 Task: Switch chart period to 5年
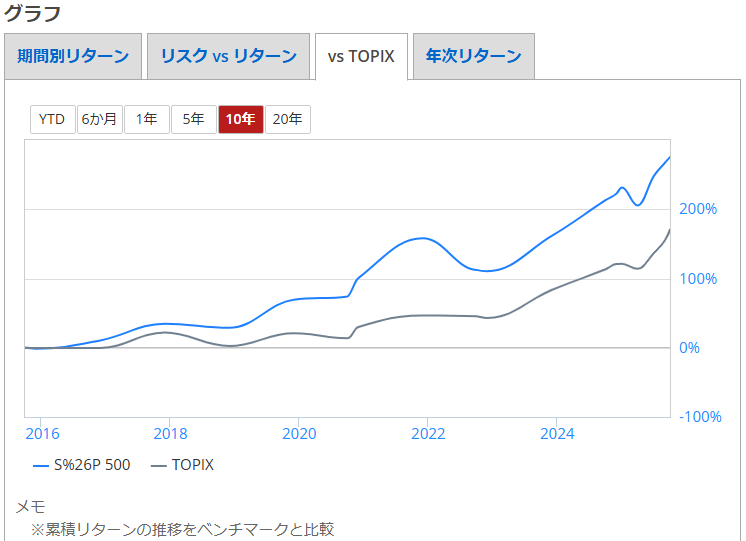[x=193, y=120]
